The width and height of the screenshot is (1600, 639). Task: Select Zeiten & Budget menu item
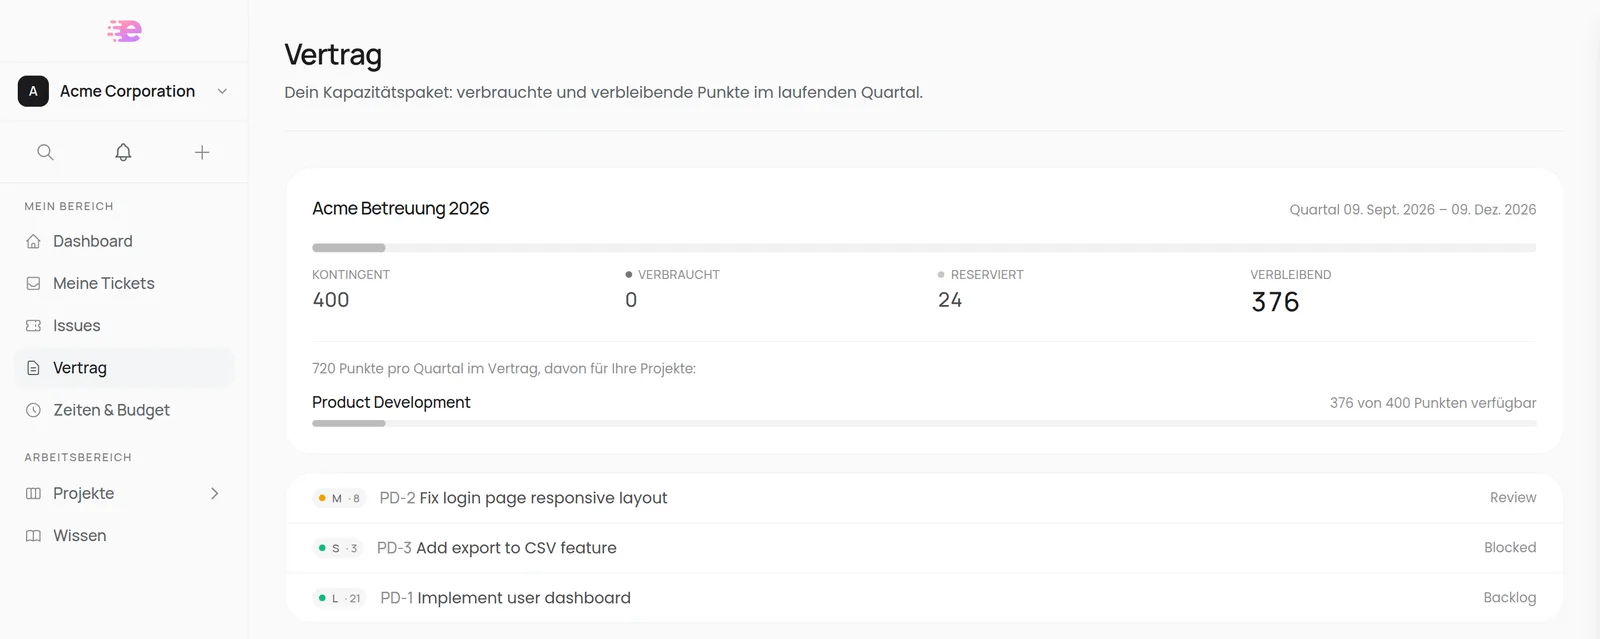click(124, 410)
